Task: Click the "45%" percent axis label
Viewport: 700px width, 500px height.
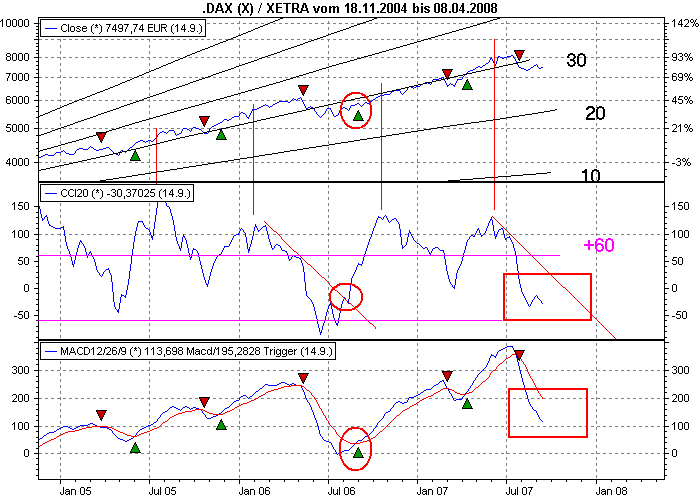Action: 682,100
